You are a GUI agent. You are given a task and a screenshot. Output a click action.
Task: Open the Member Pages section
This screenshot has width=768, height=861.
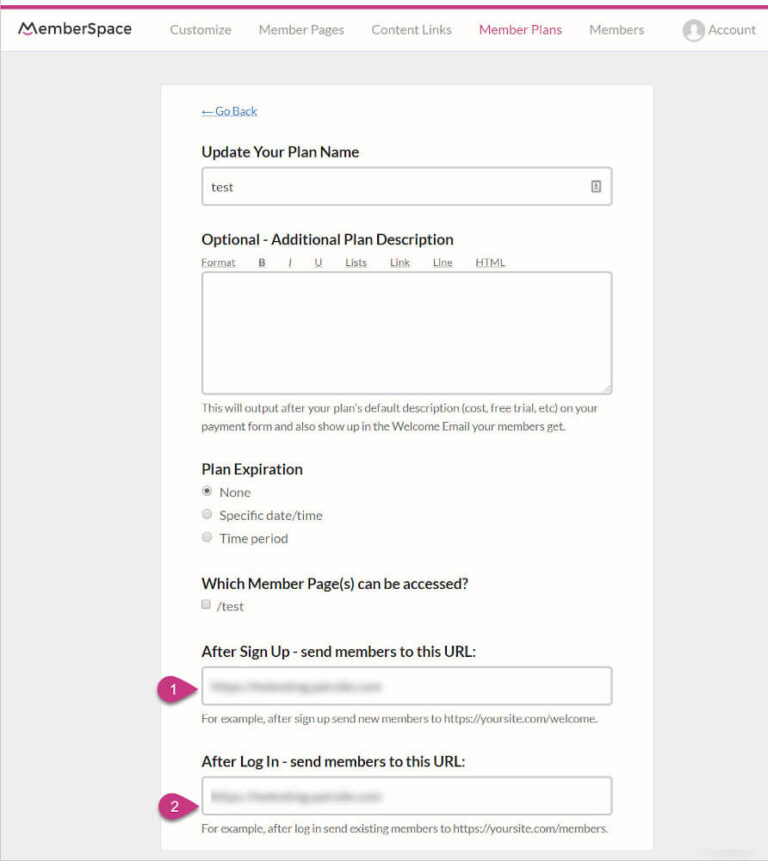click(300, 30)
